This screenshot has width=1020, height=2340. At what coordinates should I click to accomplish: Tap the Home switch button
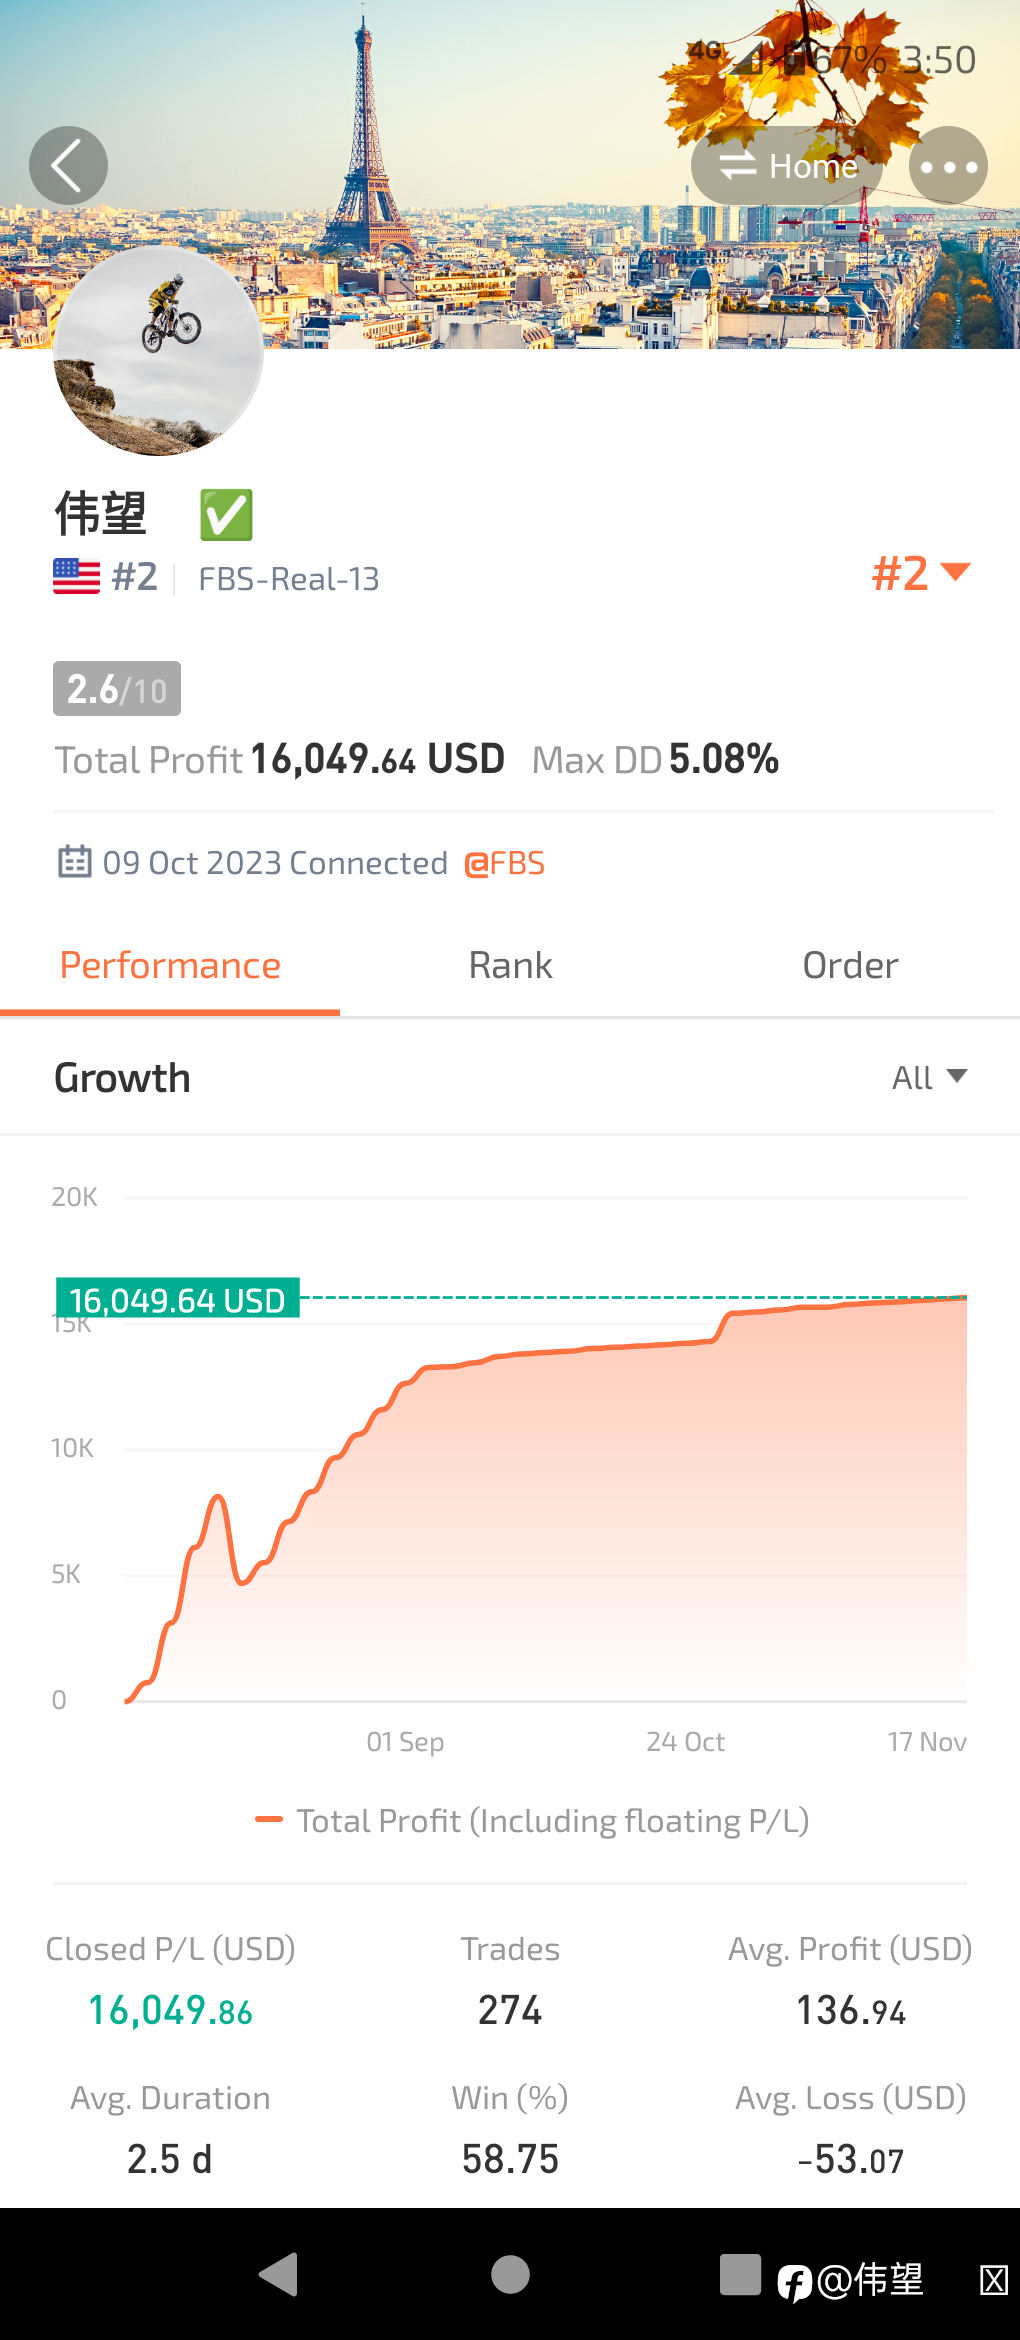tap(787, 166)
